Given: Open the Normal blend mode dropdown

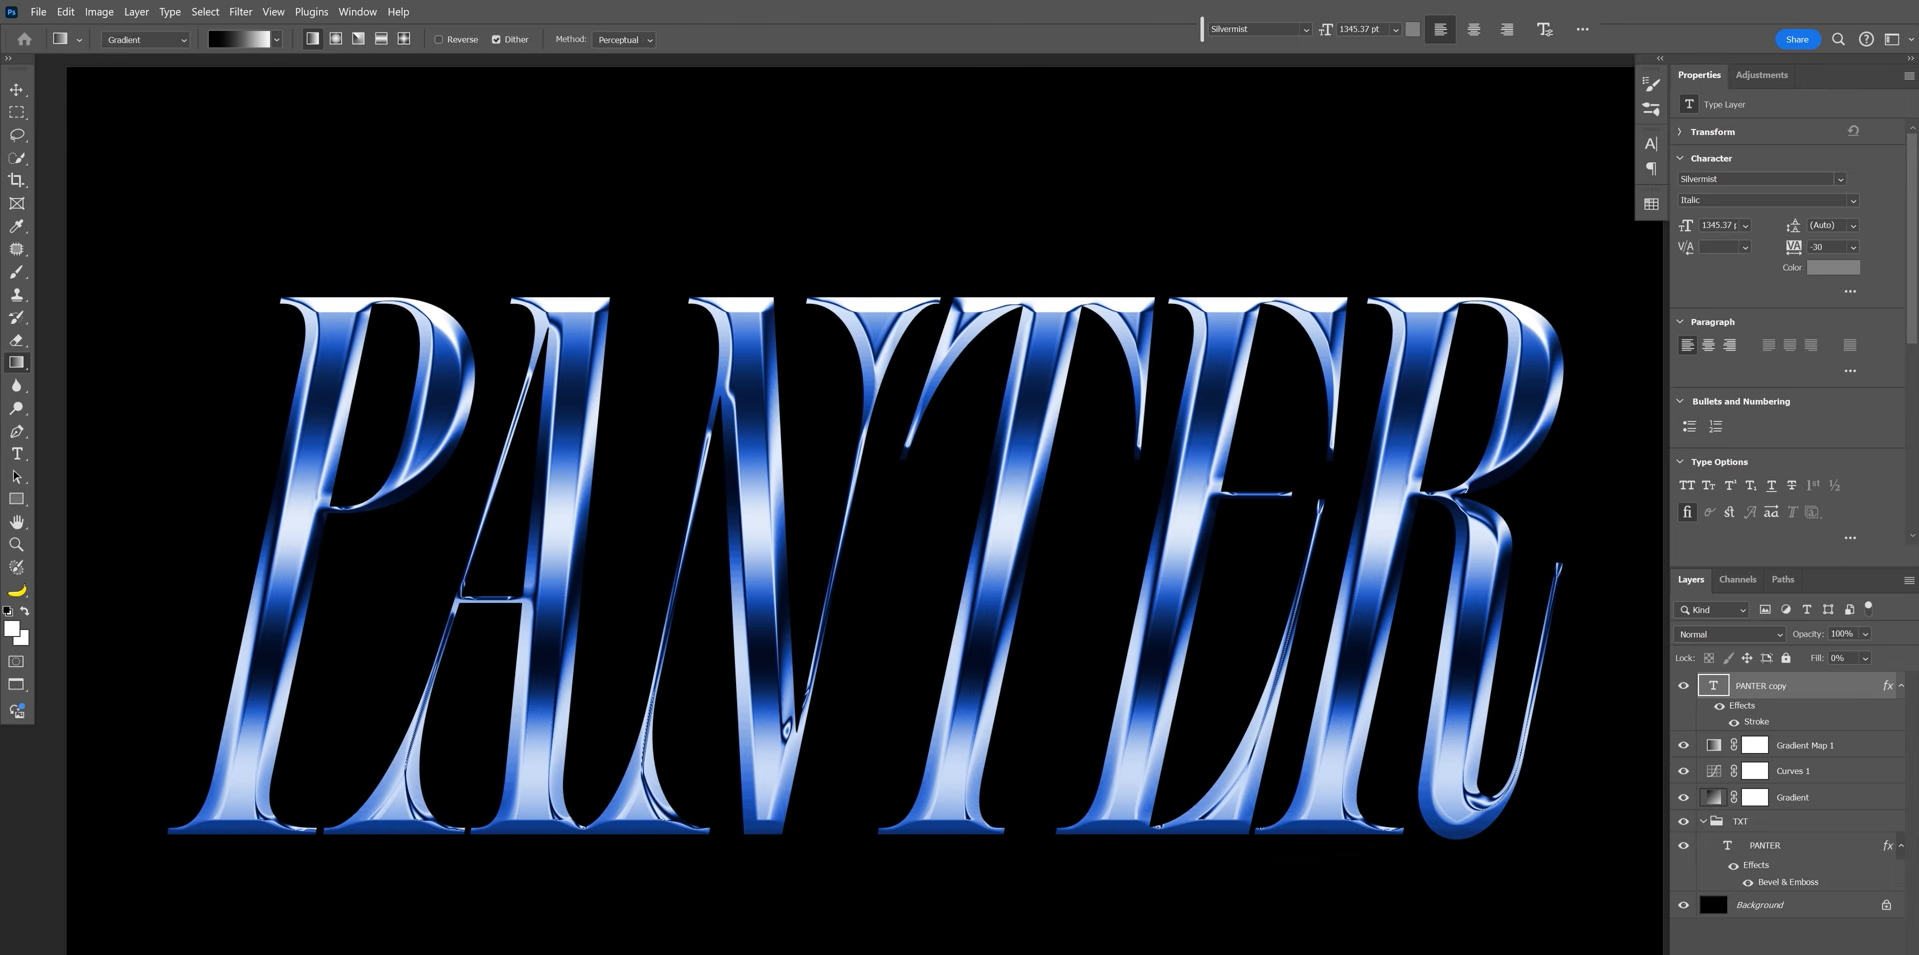Looking at the screenshot, I should pyautogui.click(x=1729, y=634).
